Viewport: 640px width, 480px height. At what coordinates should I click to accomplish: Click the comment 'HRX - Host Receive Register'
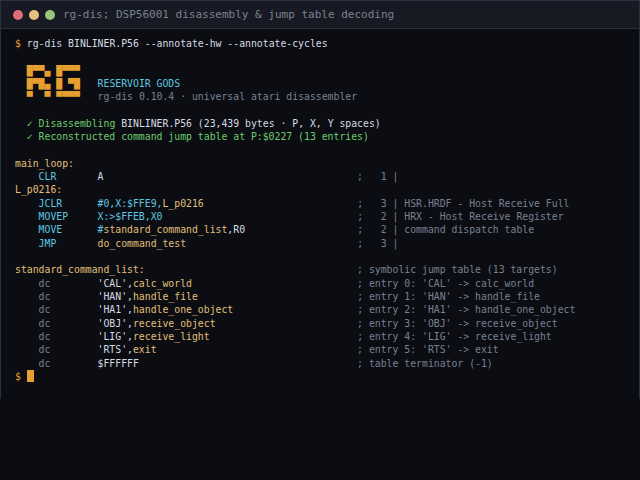pos(484,216)
